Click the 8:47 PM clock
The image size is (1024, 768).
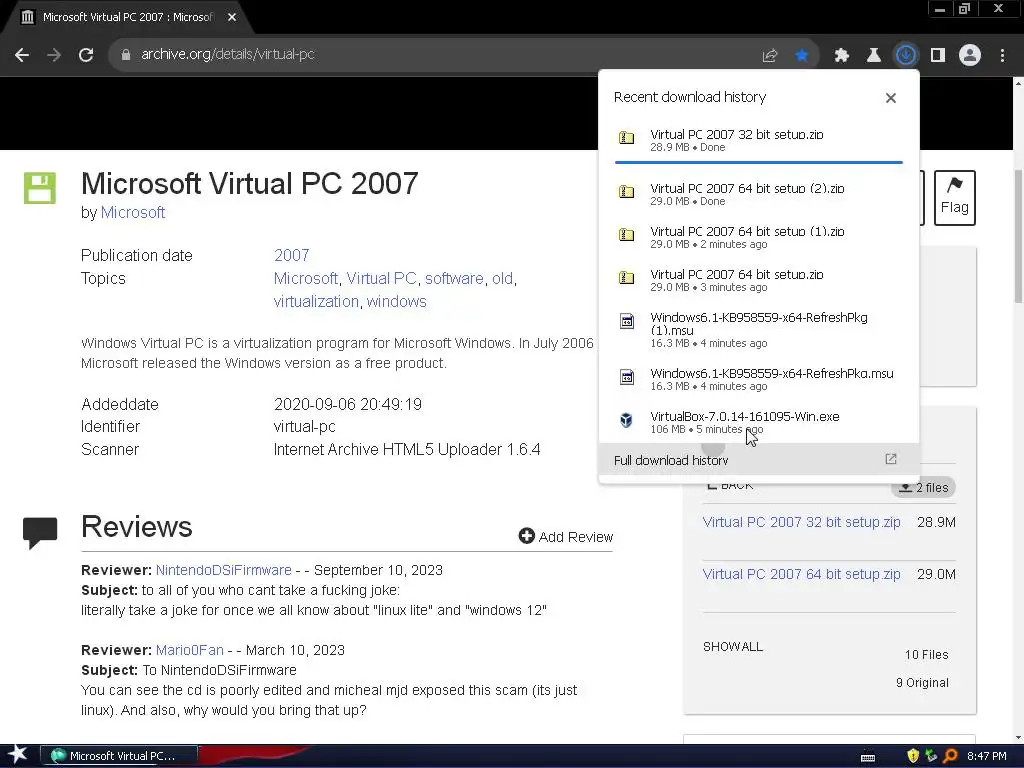tap(986, 756)
